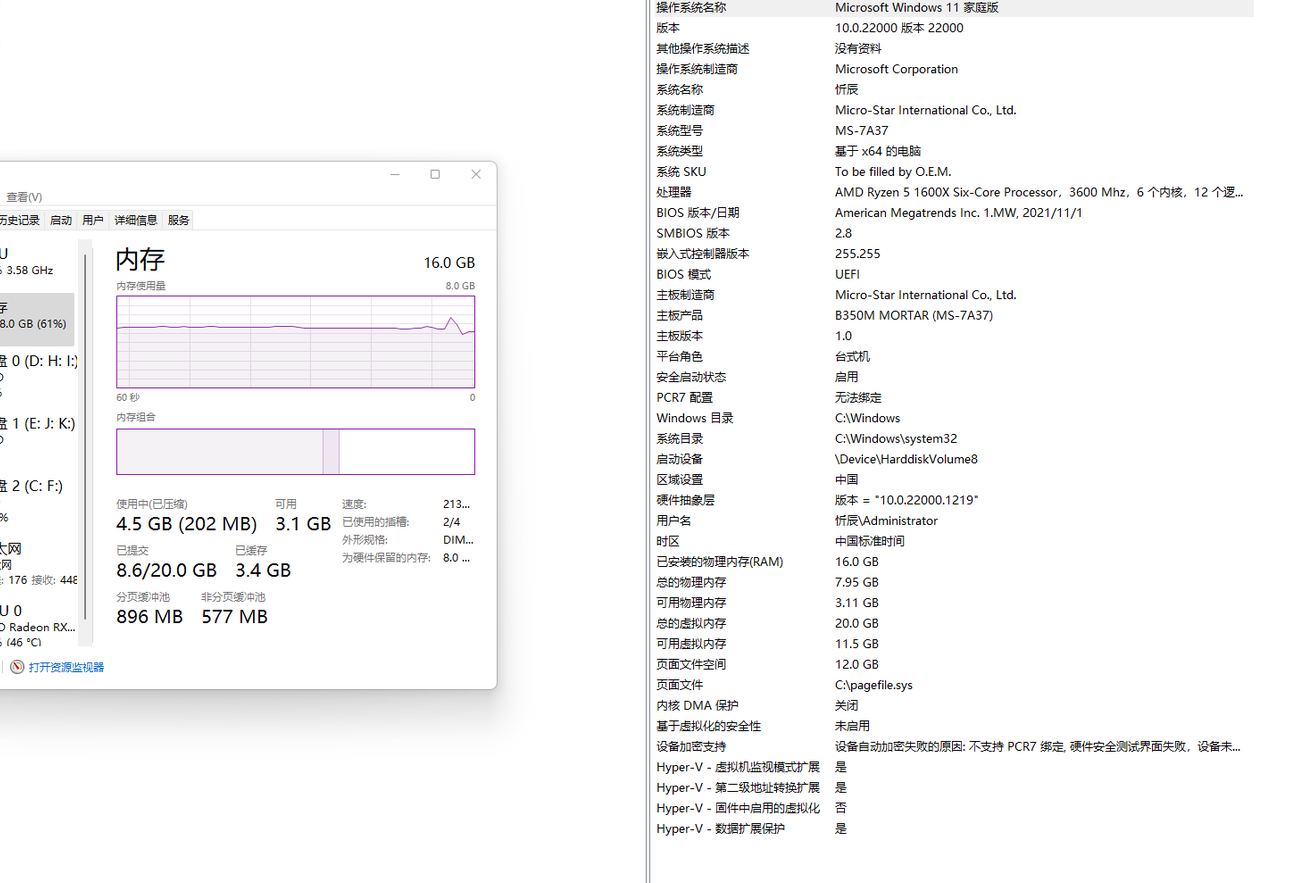The height and width of the screenshot is (883, 1296).
Task: Select the BIOS 版本/日期 row
Action: pyautogui.click(x=952, y=213)
